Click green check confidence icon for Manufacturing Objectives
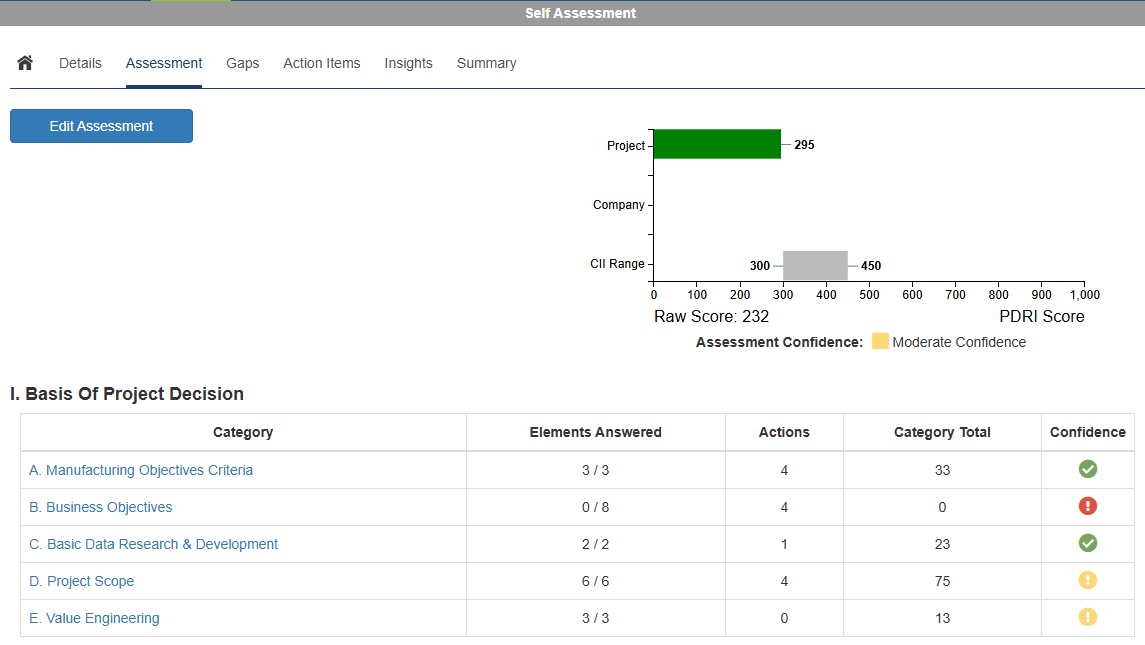This screenshot has height=645, width=1145. (x=1088, y=469)
